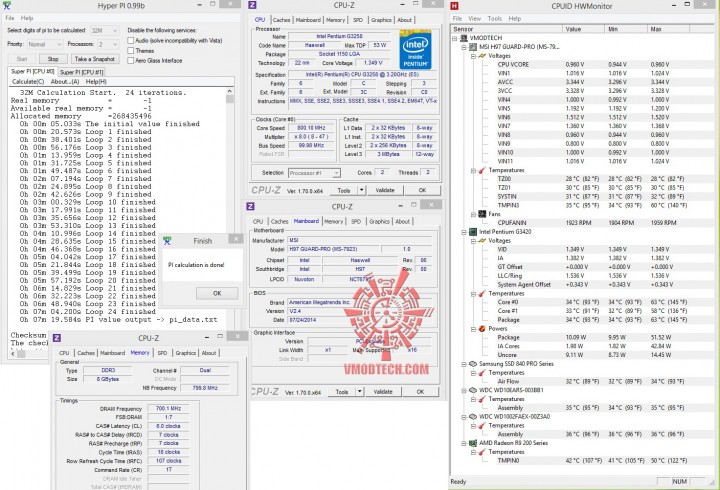Viewport: 720px width, 490px height.
Task: Collapse the AMD Radeon R9 200 Series node
Action: pos(464,443)
